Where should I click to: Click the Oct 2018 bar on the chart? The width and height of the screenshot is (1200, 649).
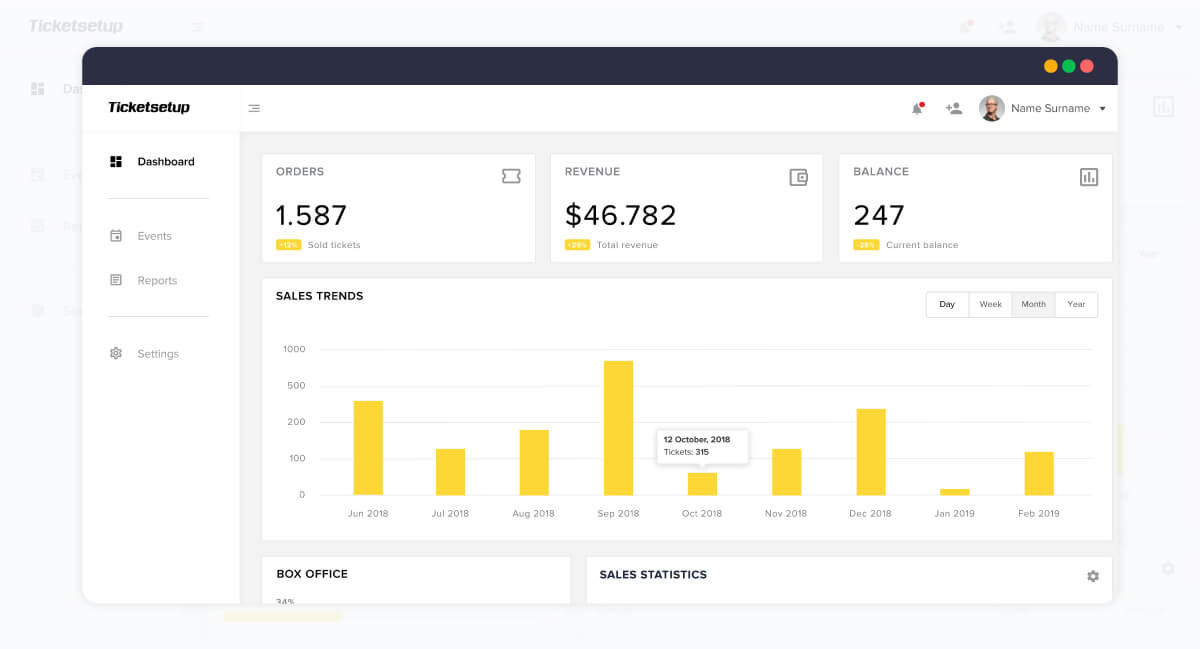tap(701, 485)
